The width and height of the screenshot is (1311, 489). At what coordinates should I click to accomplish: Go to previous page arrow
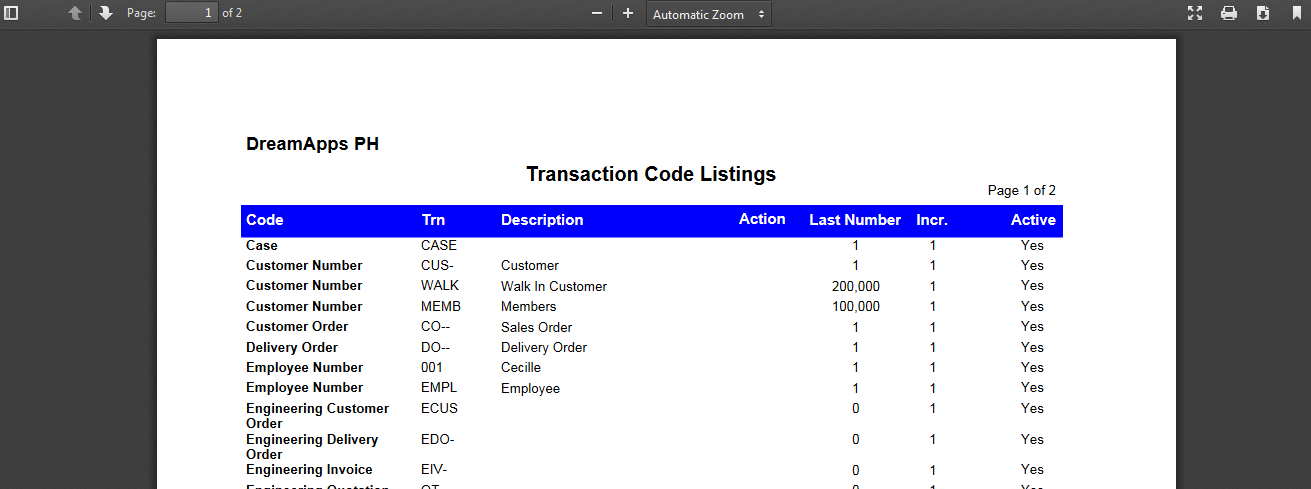[75, 13]
